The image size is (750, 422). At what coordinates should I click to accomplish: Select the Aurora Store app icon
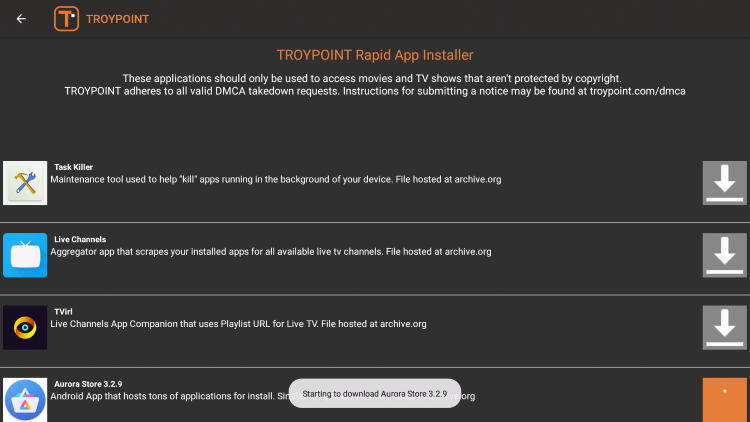click(x=25, y=400)
